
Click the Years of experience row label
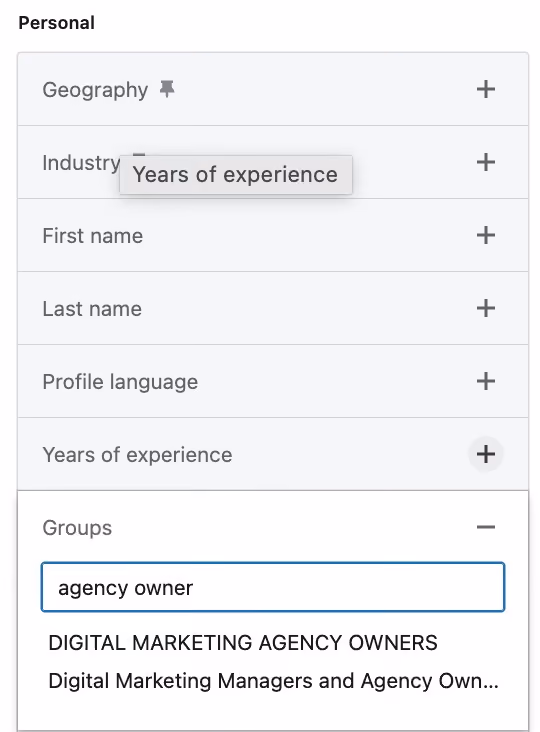pos(137,455)
